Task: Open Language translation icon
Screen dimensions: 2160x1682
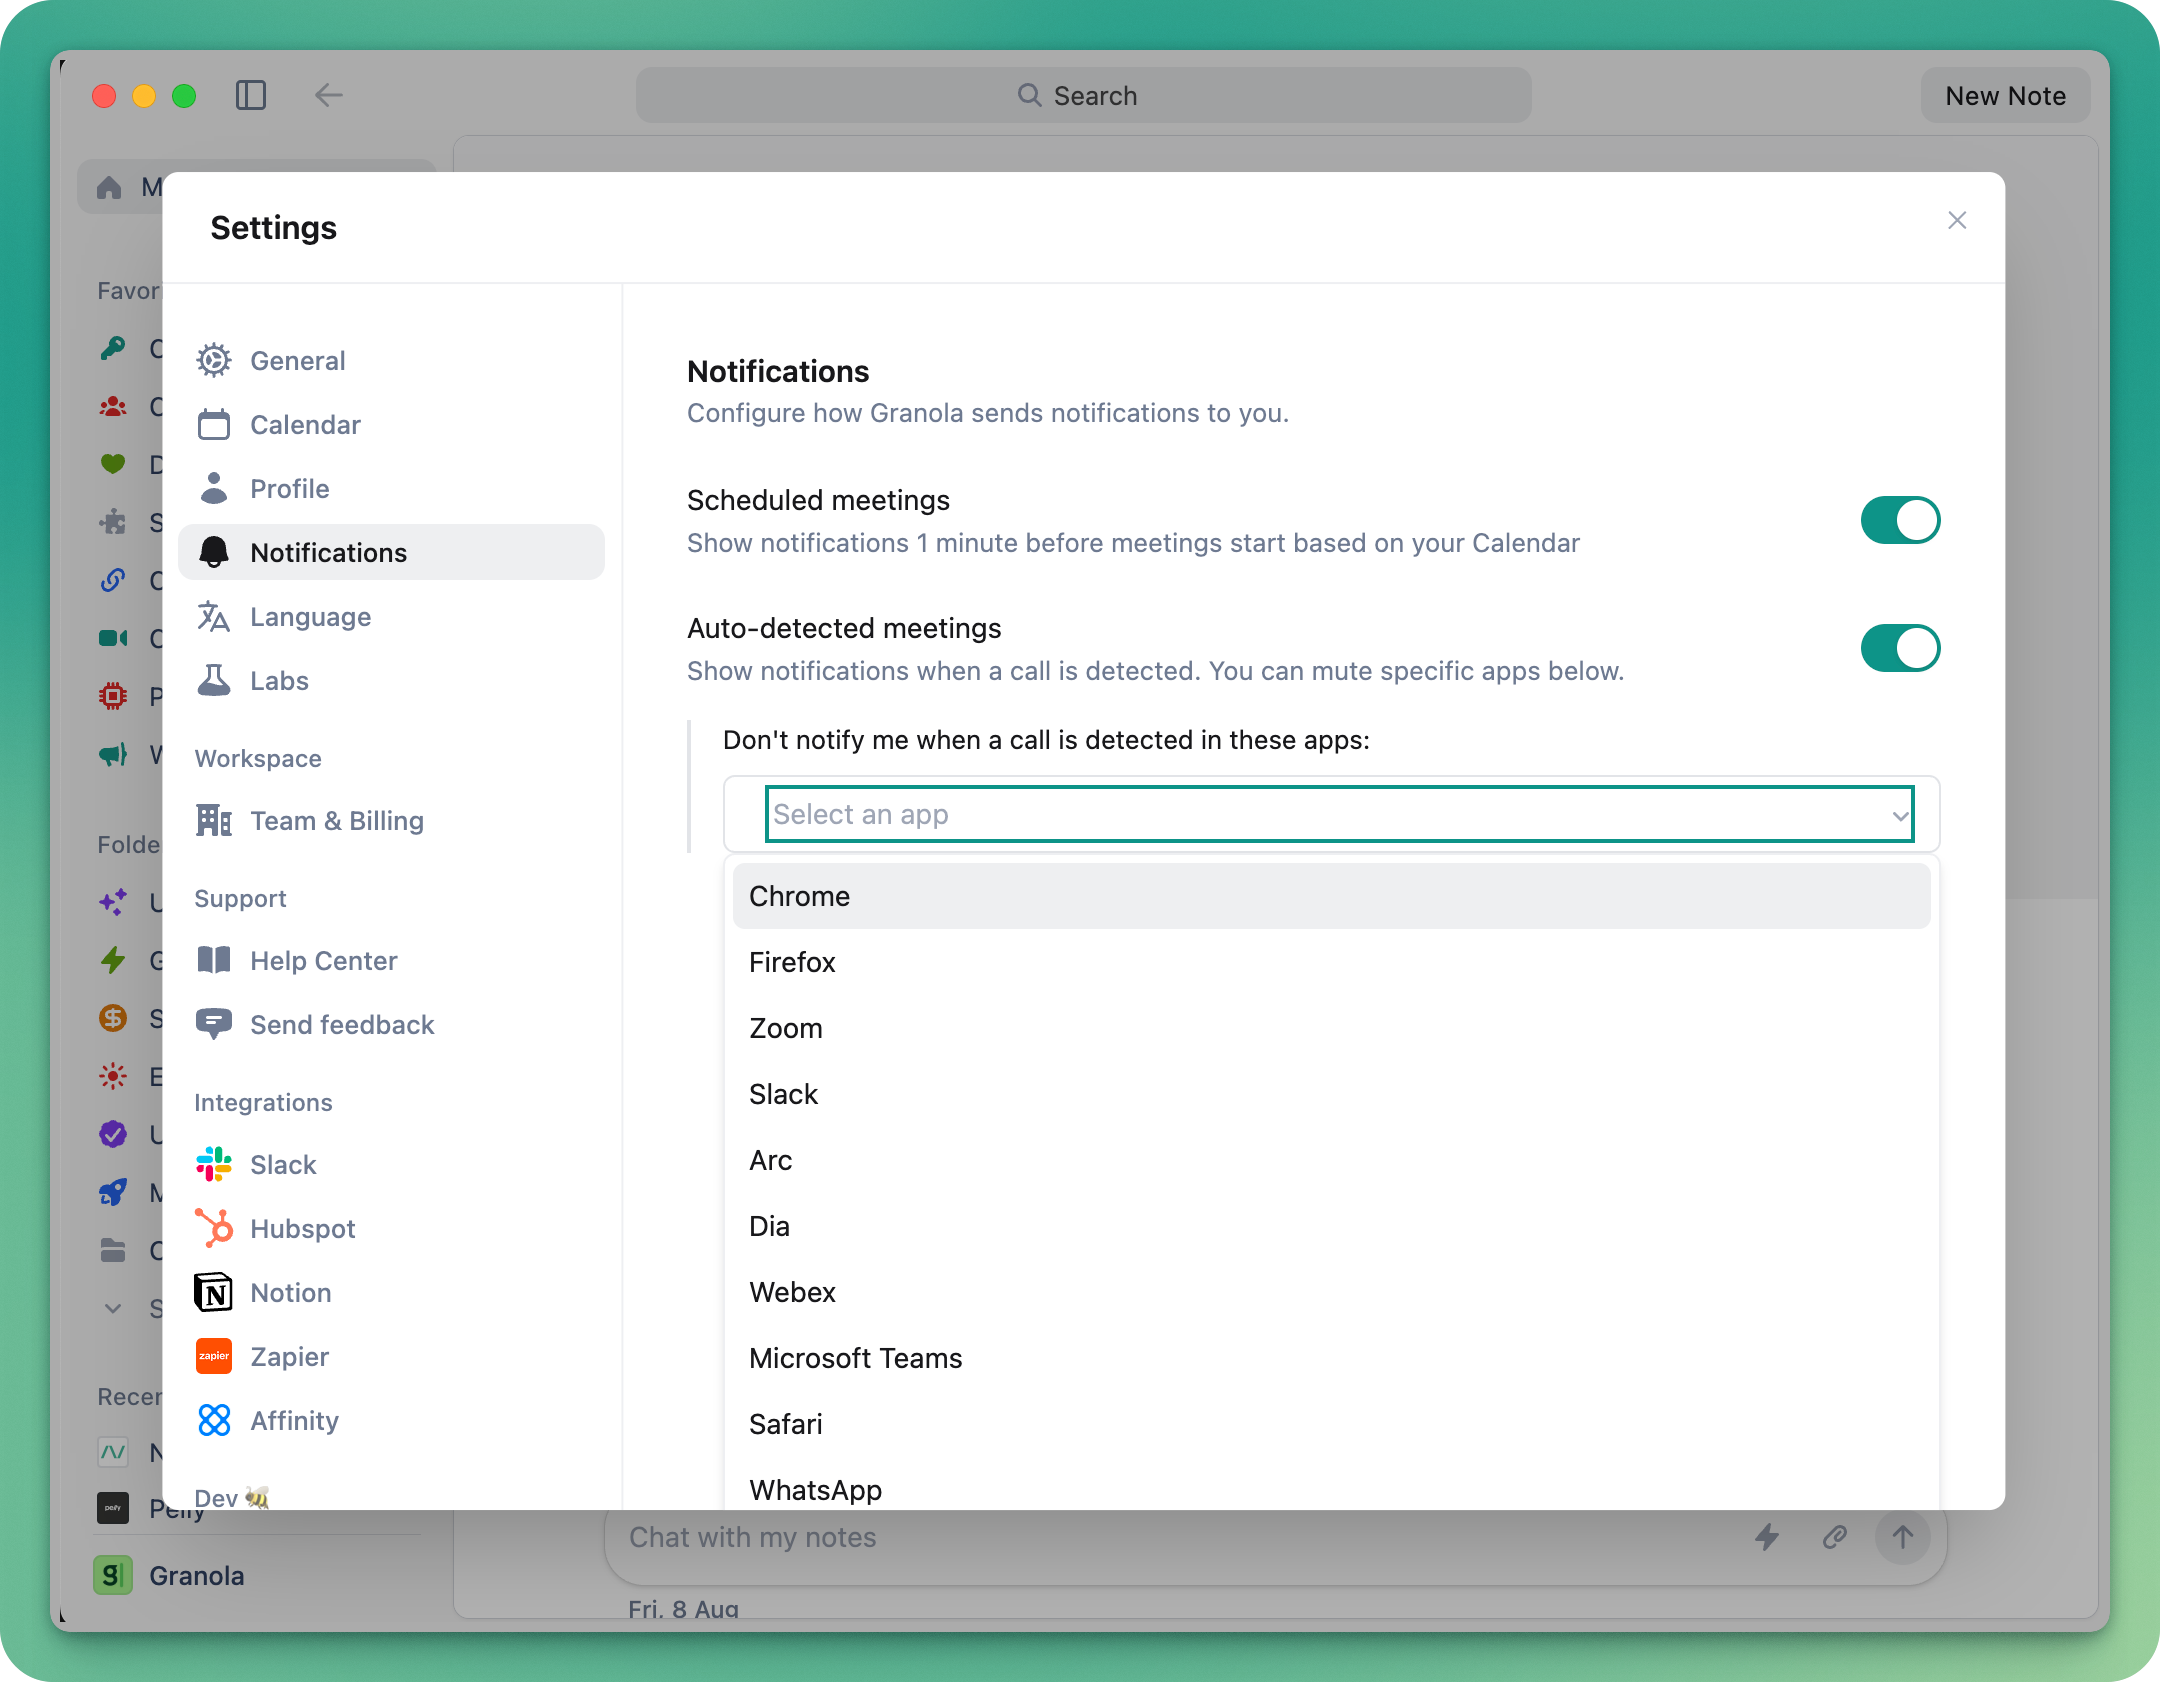Action: [213, 616]
